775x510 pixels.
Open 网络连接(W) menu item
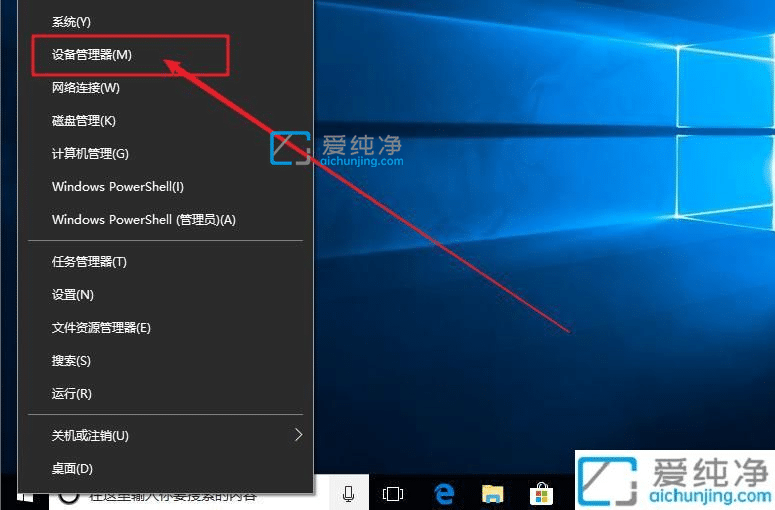[166, 88]
